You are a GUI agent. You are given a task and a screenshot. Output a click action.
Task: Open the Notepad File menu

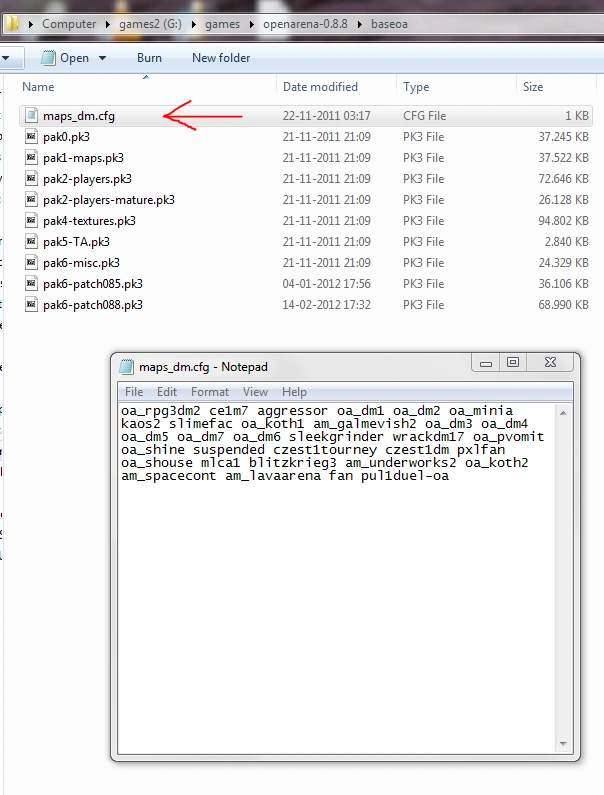[134, 392]
